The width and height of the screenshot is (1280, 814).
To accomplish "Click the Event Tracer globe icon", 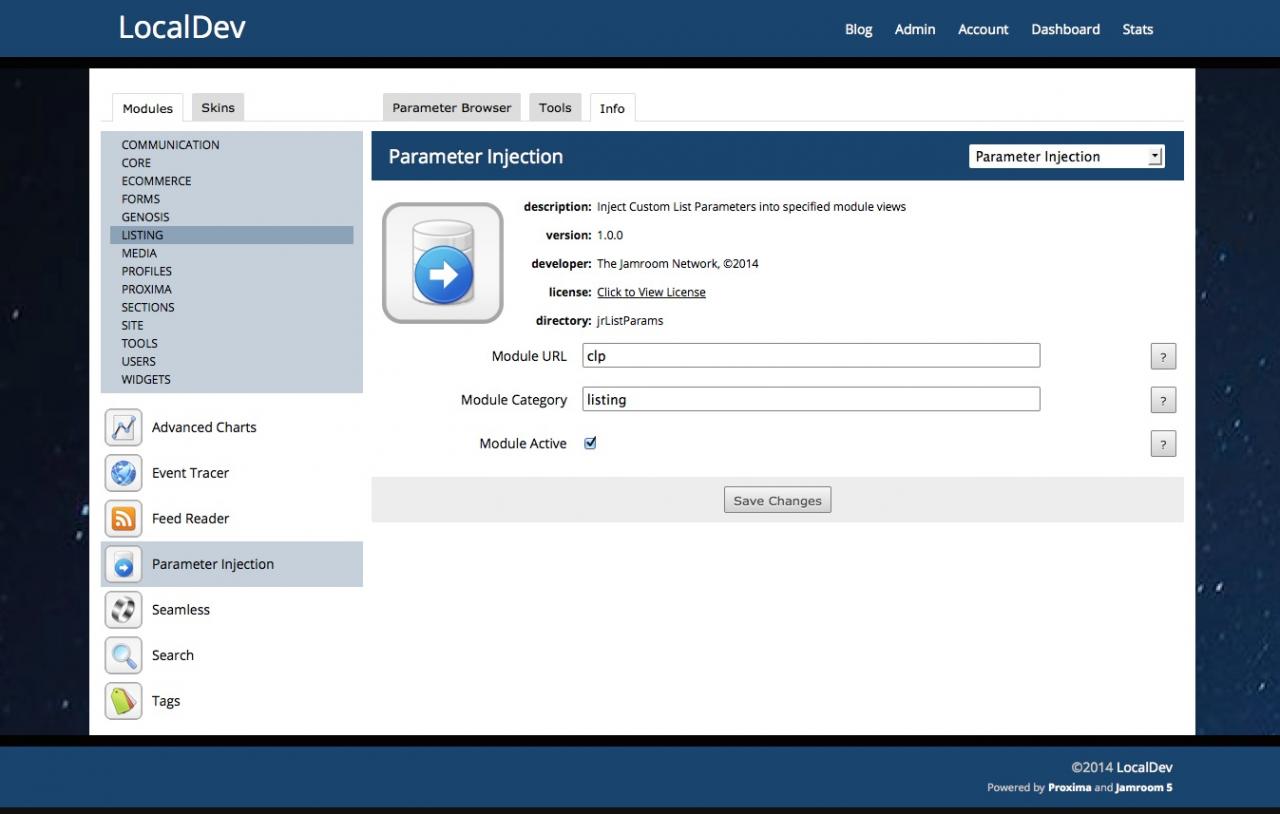I will [x=123, y=473].
